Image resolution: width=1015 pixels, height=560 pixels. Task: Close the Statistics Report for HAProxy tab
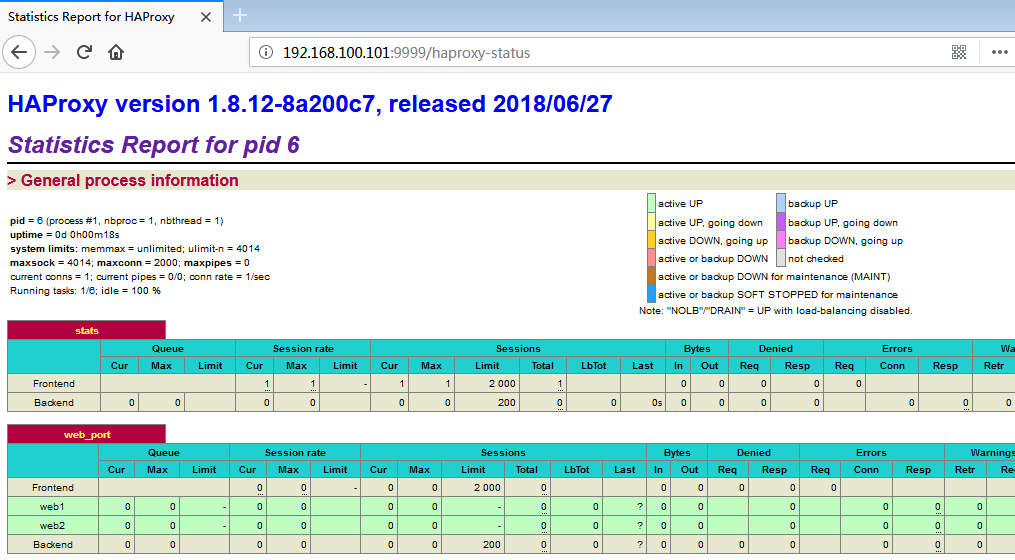(206, 17)
